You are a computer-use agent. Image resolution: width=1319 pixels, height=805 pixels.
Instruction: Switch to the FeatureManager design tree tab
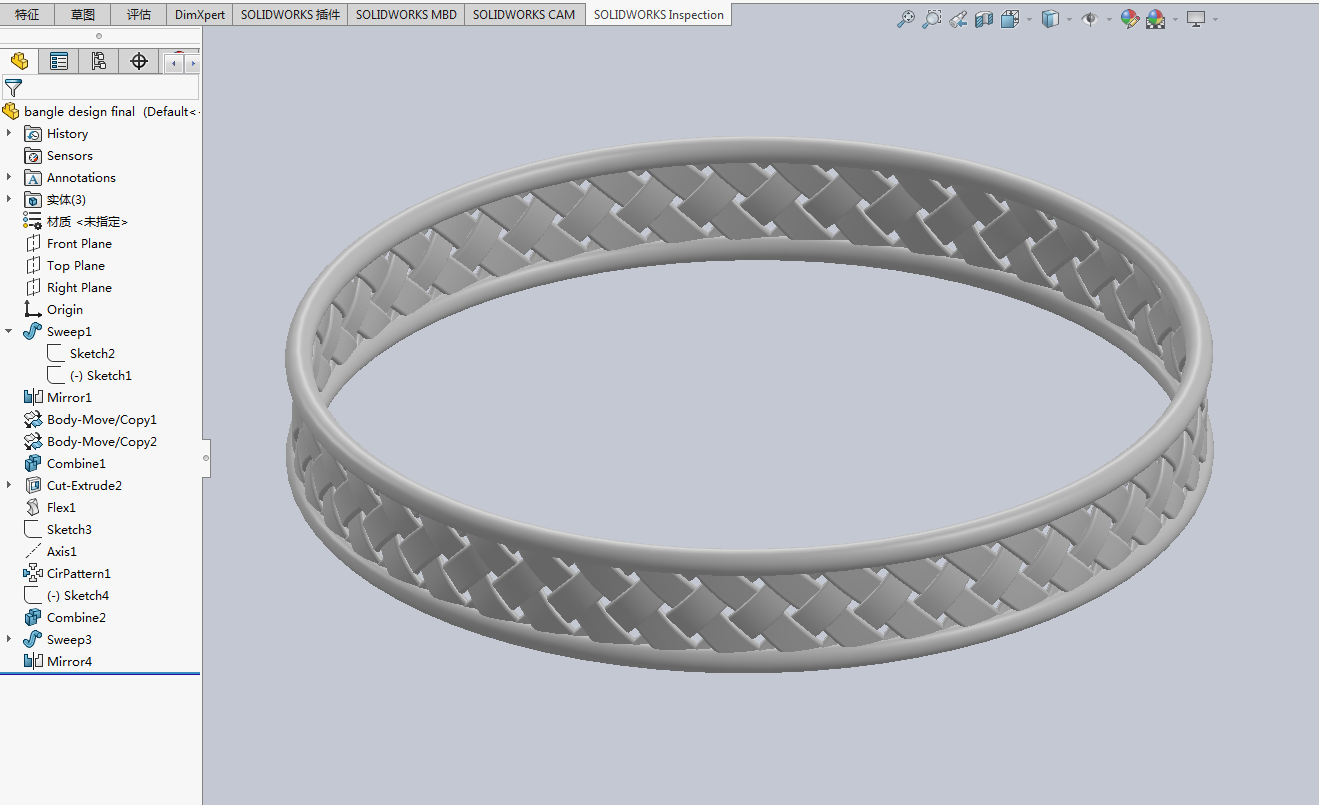click(x=19, y=62)
